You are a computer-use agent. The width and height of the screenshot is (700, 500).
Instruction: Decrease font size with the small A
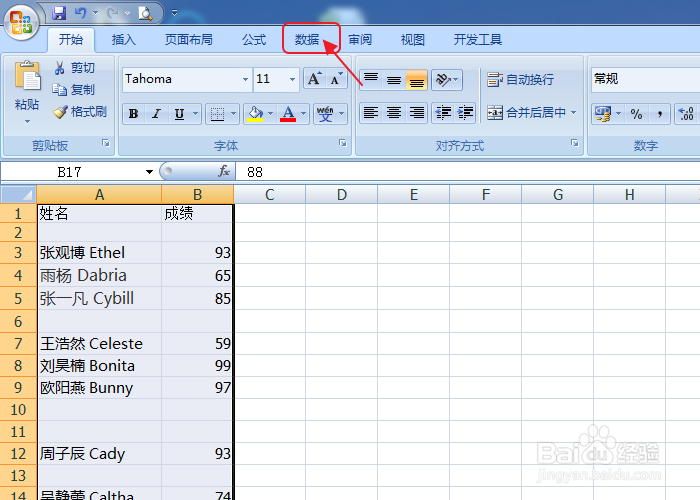click(336, 79)
